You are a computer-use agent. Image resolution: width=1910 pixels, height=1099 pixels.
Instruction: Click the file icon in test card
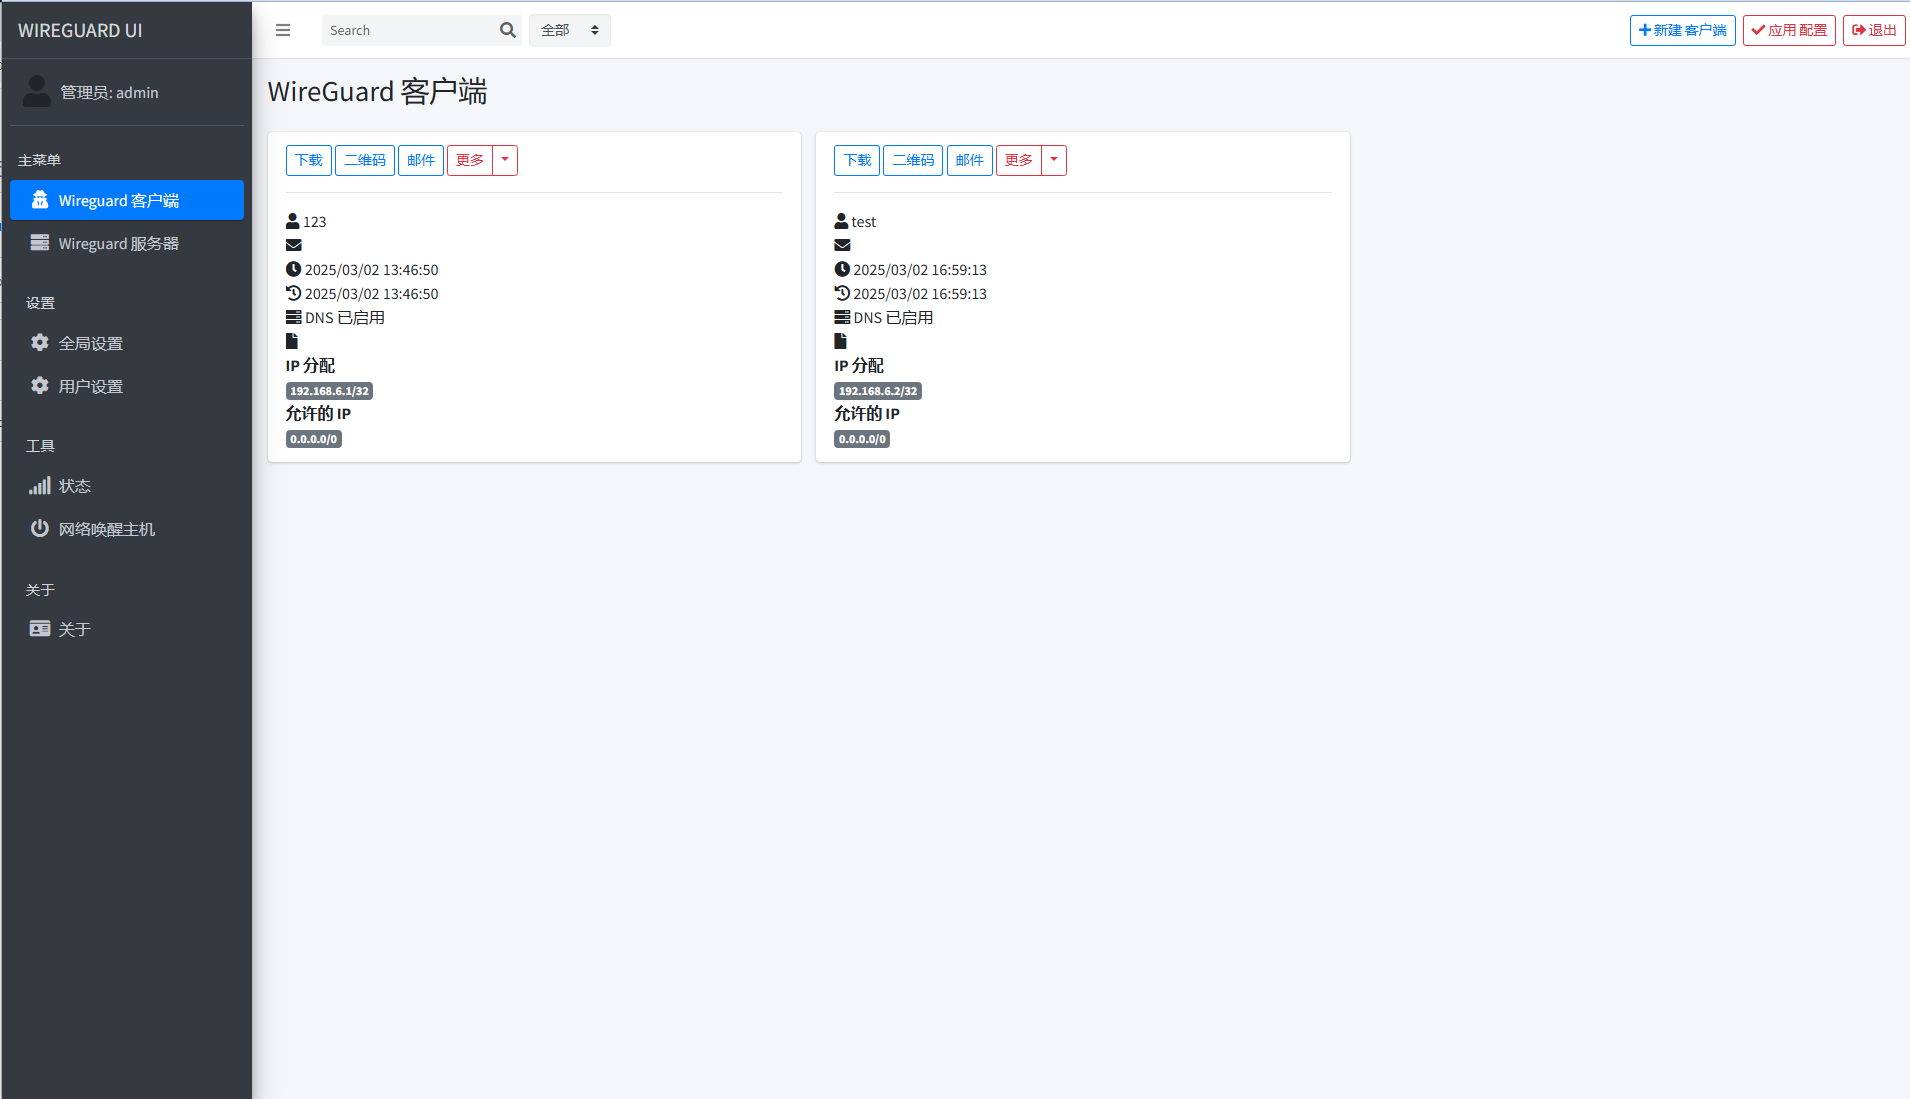click(x=841, y=341)
